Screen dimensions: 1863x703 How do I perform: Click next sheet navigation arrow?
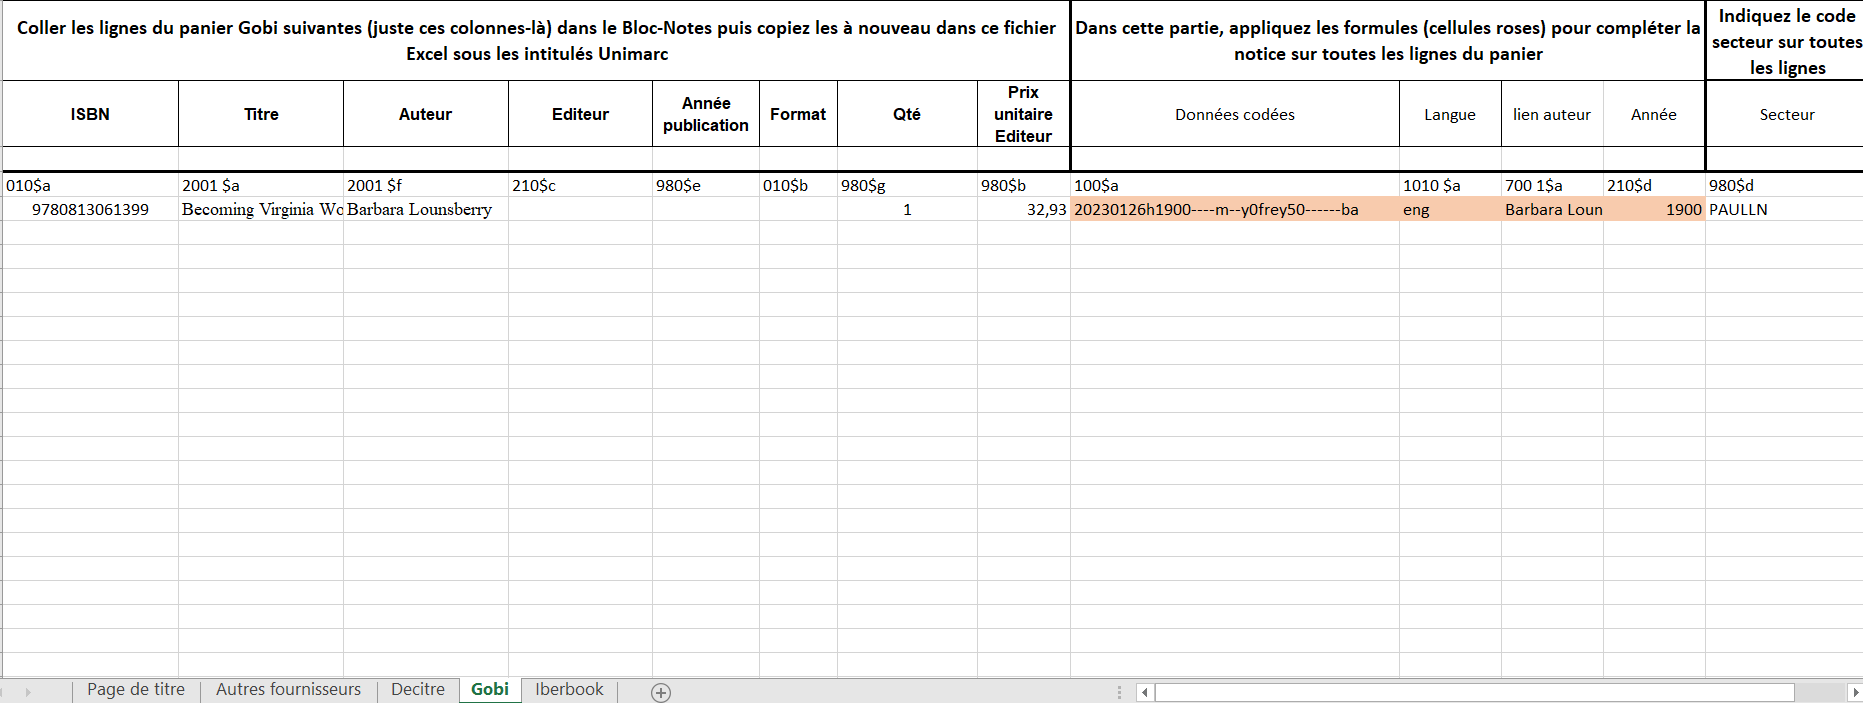click(x=28, y=692)
